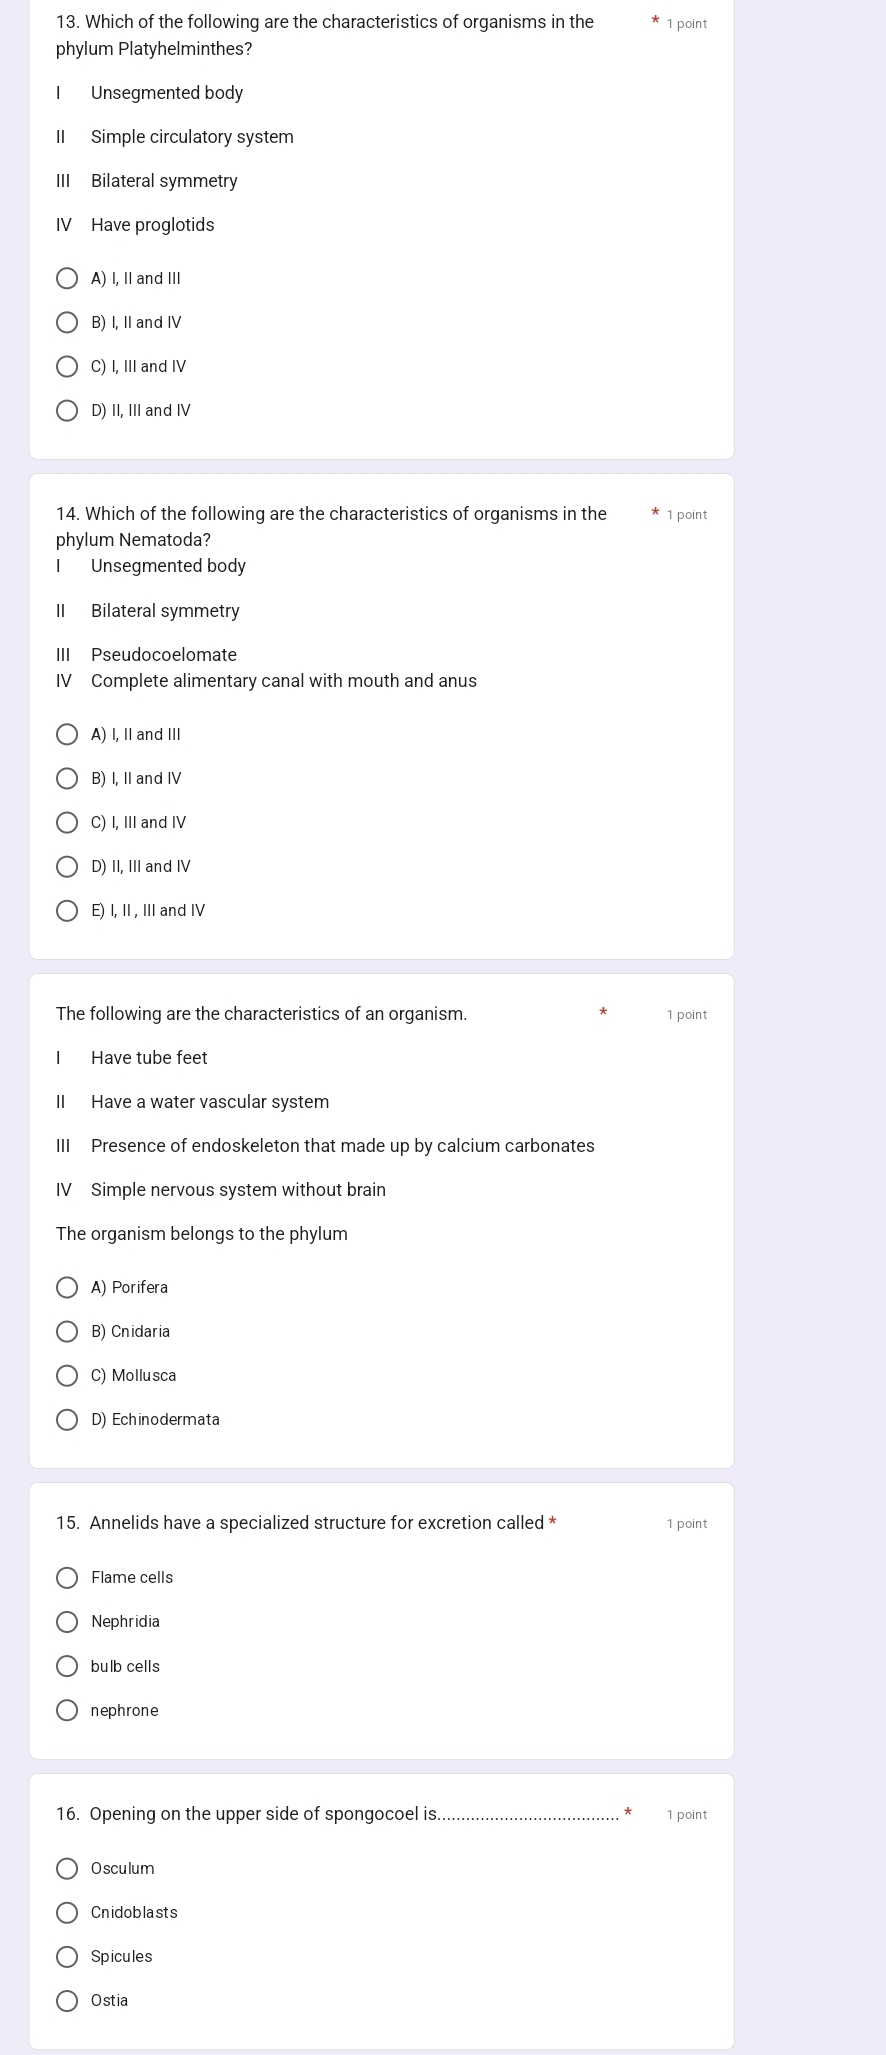Pick the Cnidaria radio button
Screen dimensions: 886x2055
point(67,1332)
